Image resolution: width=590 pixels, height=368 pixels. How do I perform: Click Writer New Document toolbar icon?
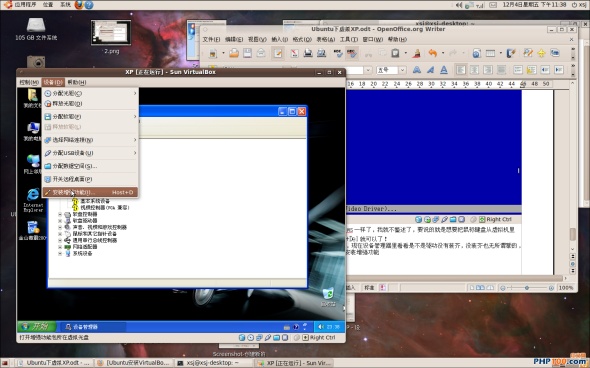[x=213, y=53]
